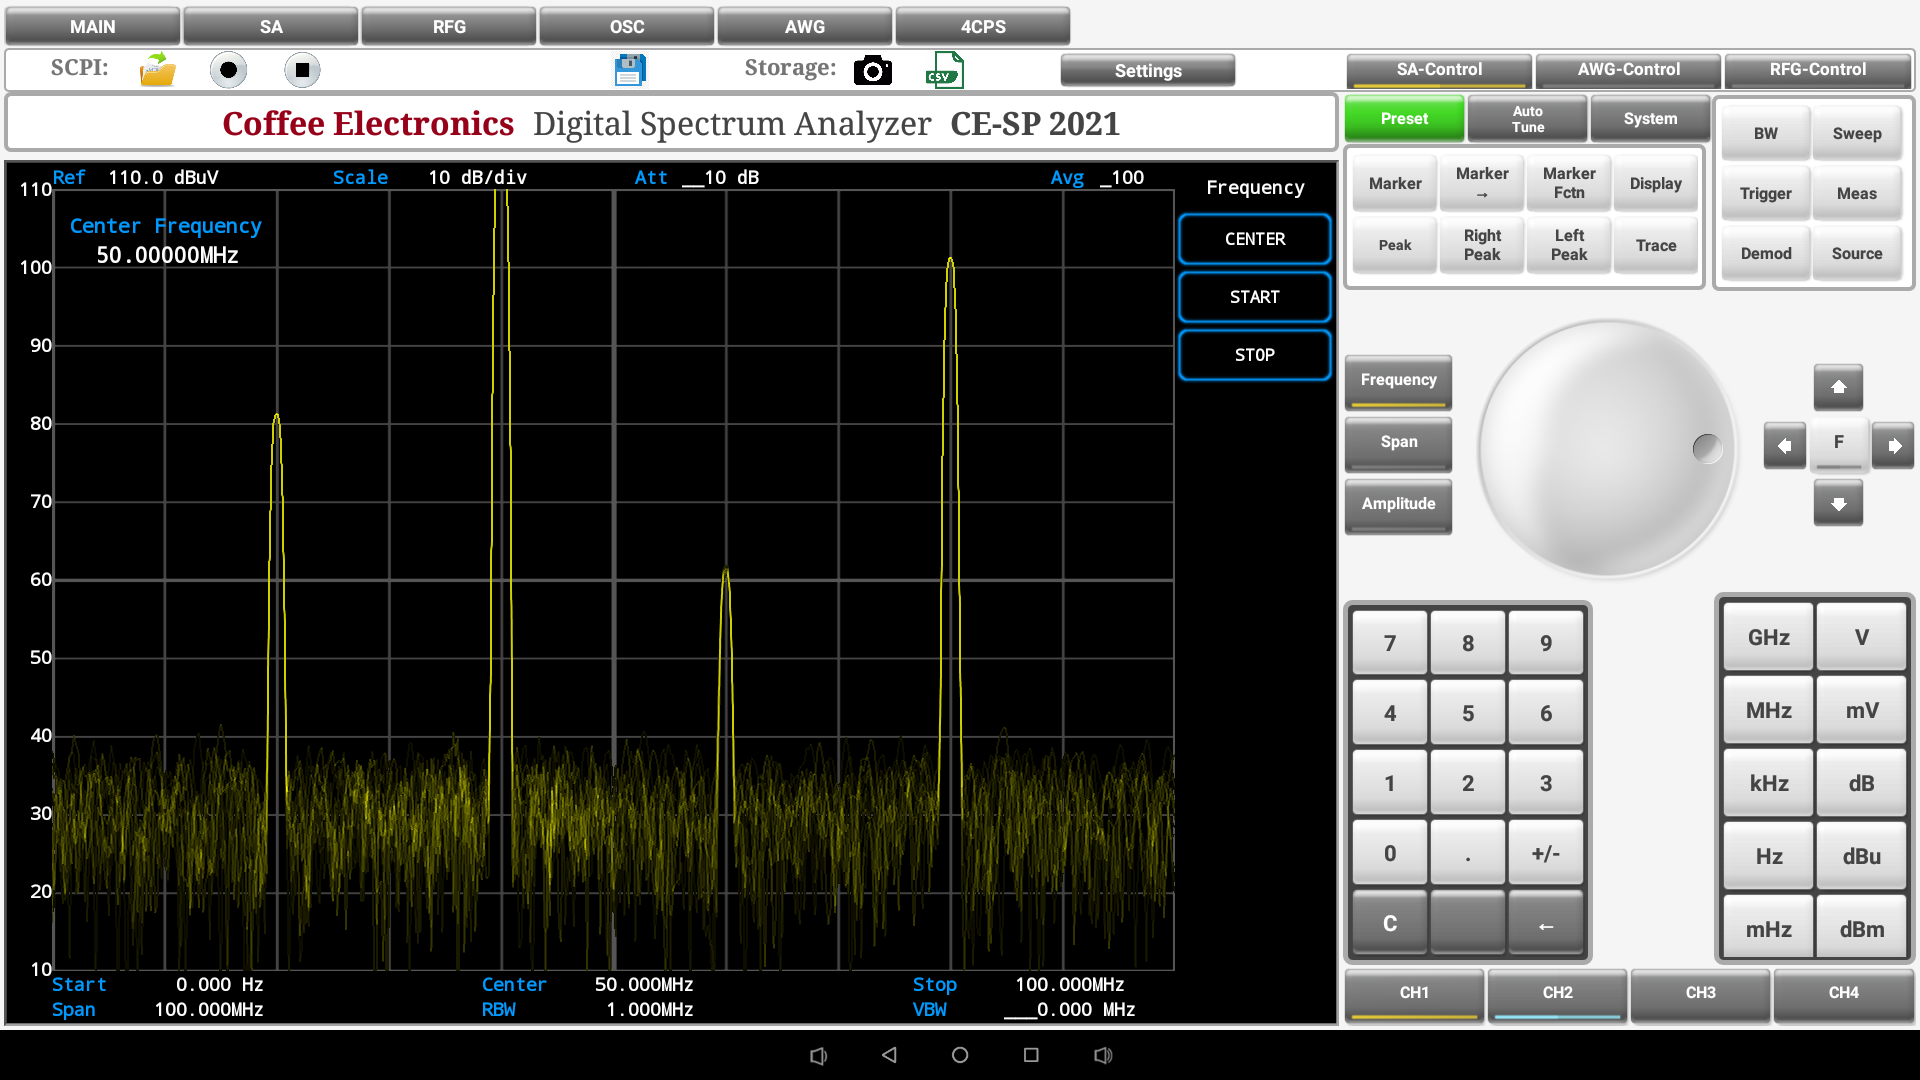
Task: Click the MHz unit key
Action: point(1768,711)
